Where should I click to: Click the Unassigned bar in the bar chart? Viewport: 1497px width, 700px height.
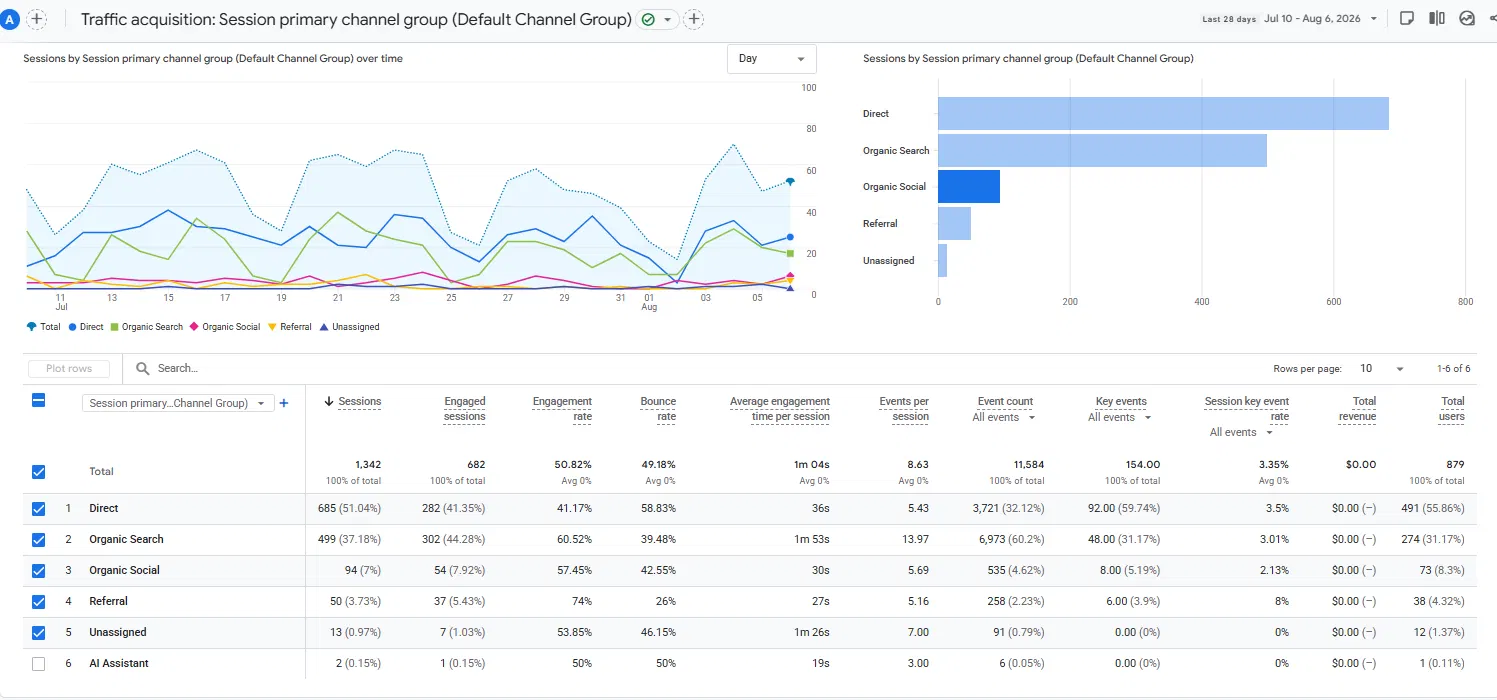pos(942,260)
